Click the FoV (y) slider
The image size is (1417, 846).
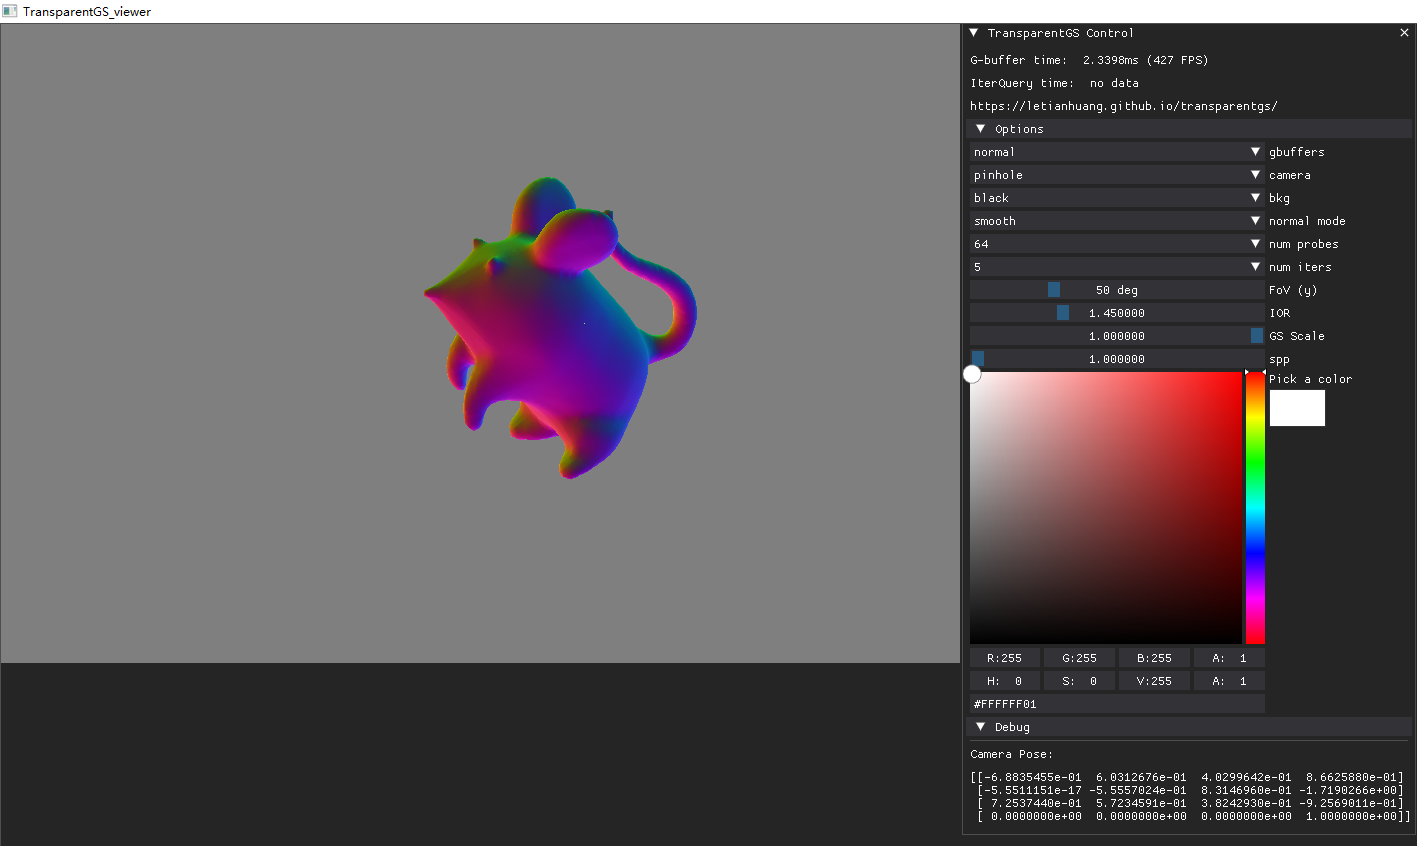1117,290
